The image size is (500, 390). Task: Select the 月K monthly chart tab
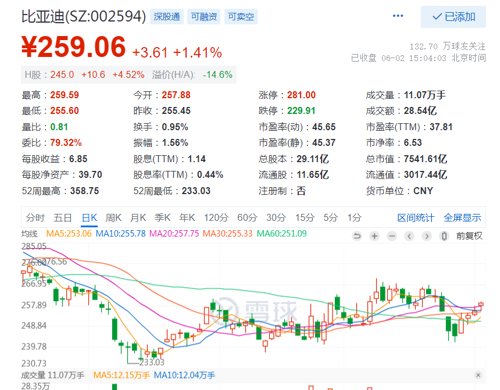(138, 218)
